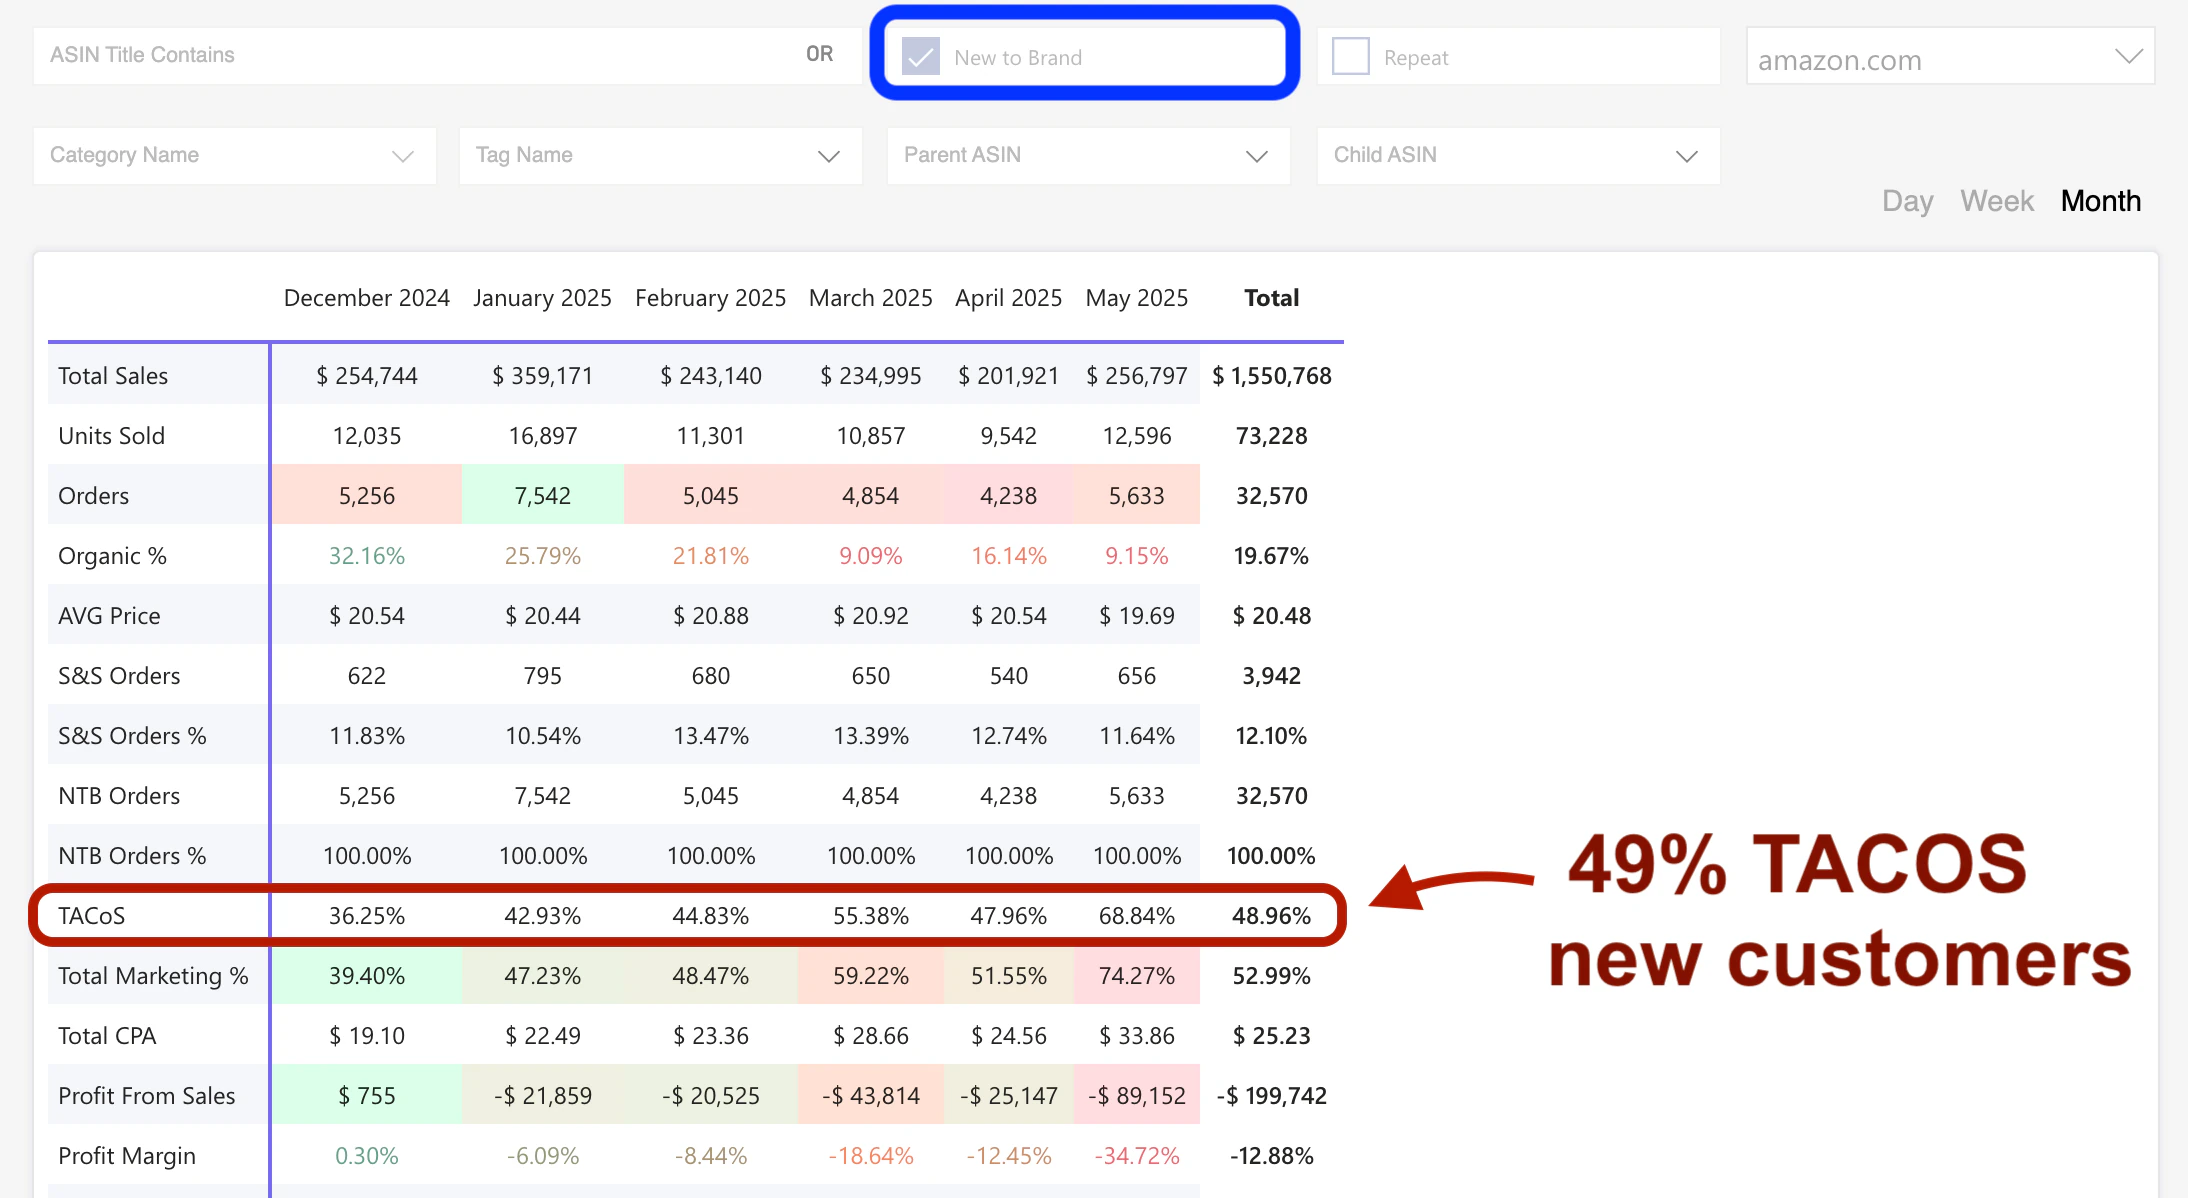Image resolution: width=2188 pixels, height=1198 pixels.
Task: Select the Organic % row label
Action: 112,556
